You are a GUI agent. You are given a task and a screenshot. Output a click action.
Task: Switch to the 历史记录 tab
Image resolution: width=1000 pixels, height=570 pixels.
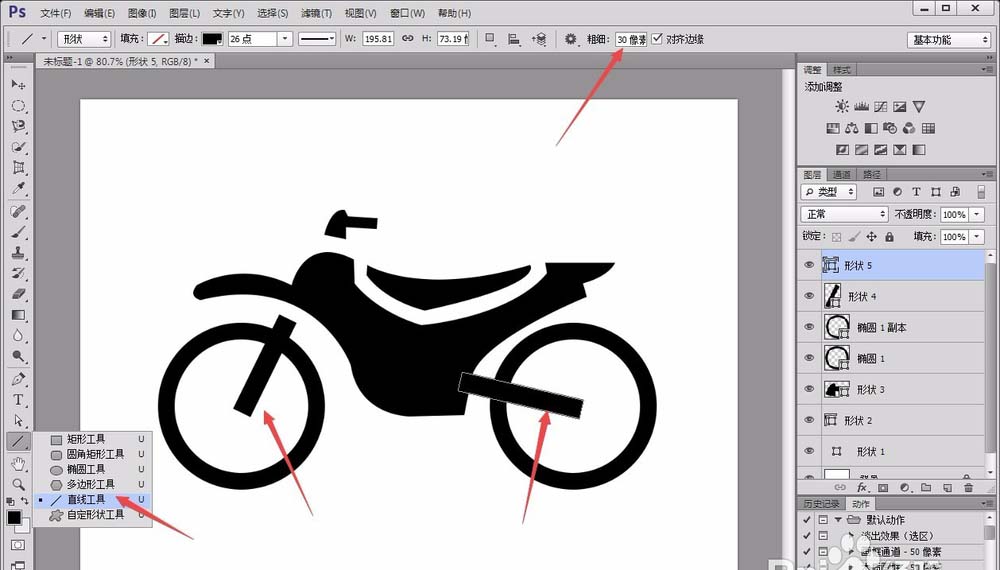(x=821, y=504)
